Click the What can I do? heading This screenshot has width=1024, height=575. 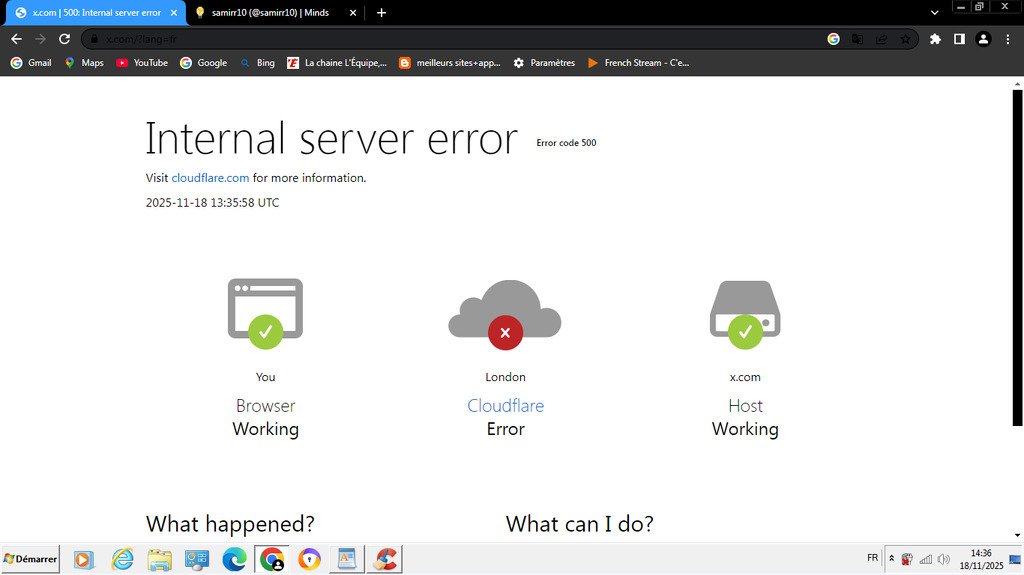coord(579,524)
